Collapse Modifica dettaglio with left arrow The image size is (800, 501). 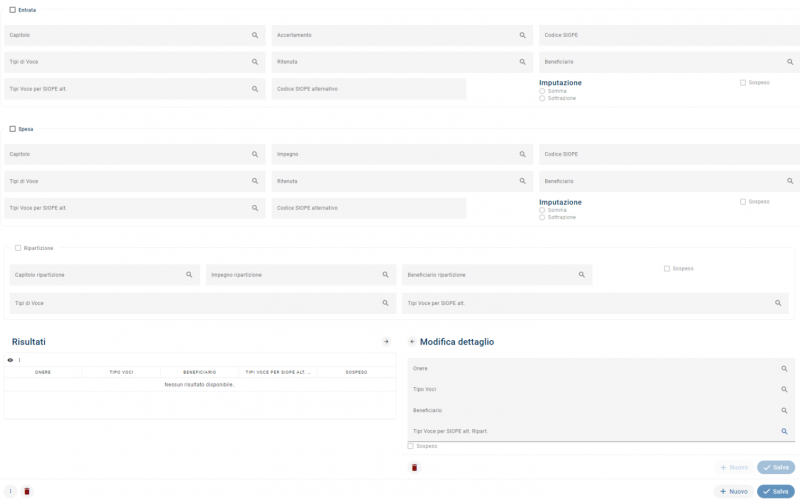pyautogui.click(x=412, y=342)
